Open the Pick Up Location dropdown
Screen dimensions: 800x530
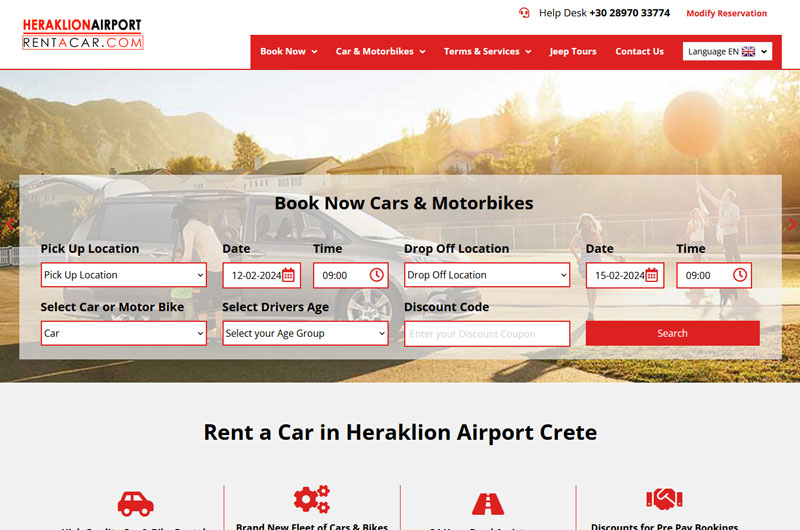tap(123, 275)
